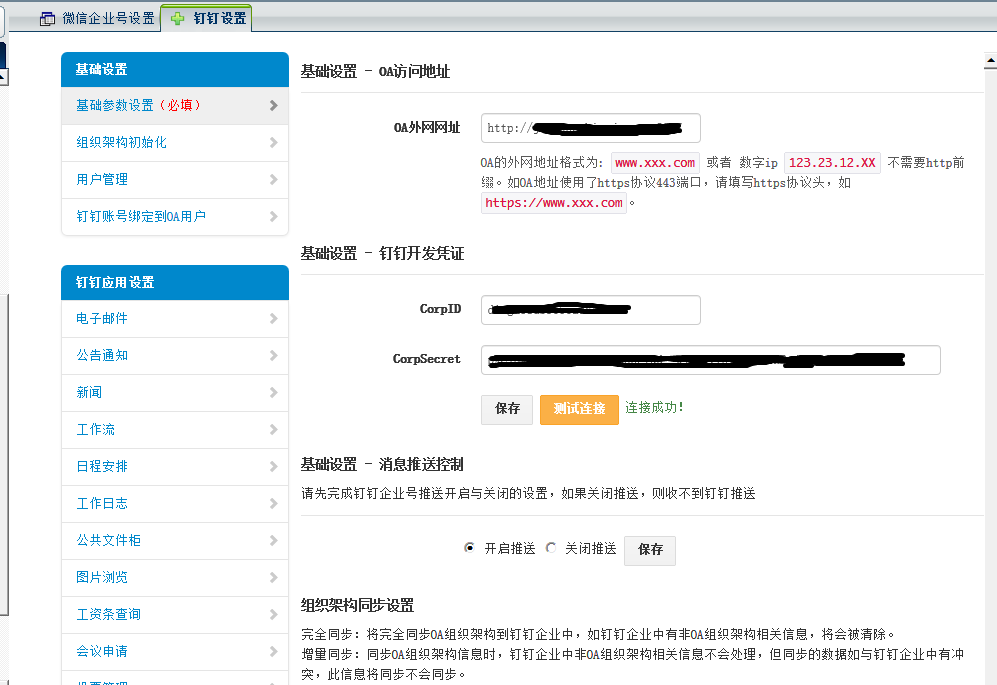Click the arrow icon beside 电子邮件

coord(273,319)
